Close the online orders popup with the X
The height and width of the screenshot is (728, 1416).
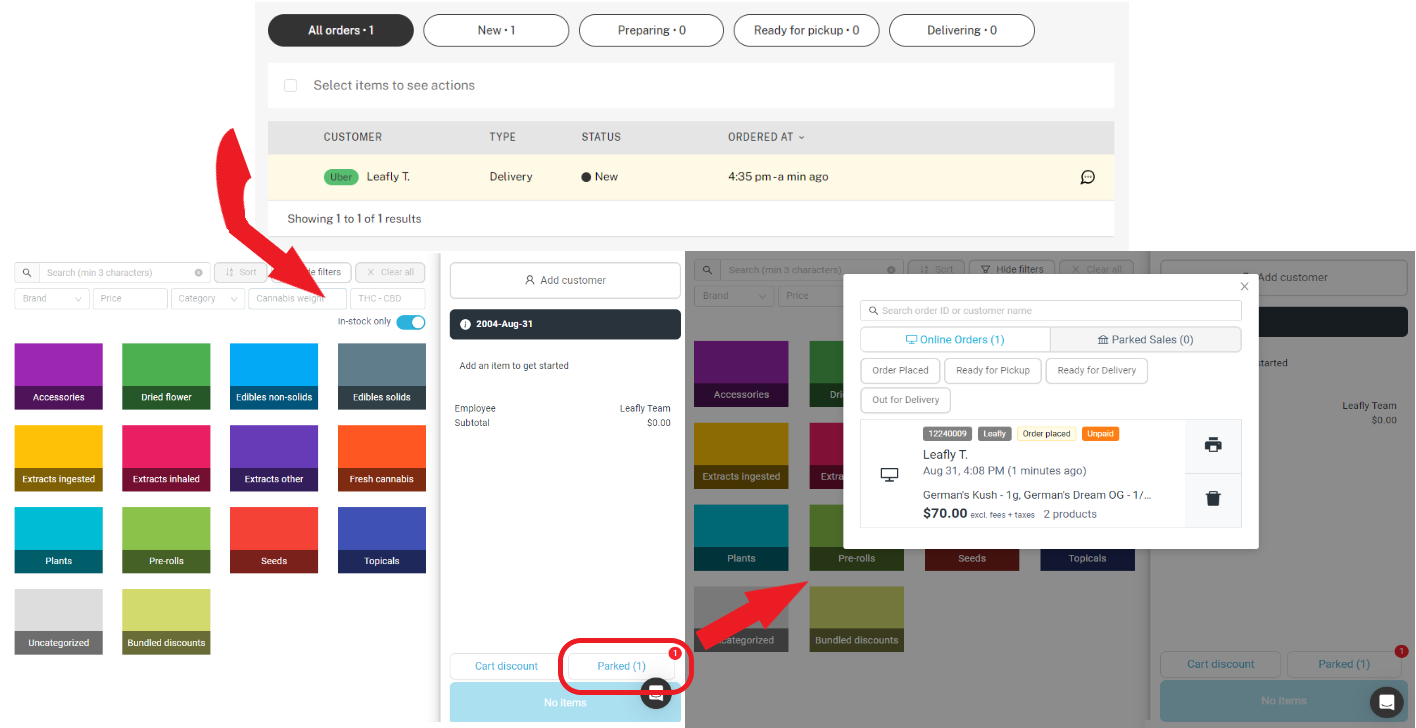1244,286
